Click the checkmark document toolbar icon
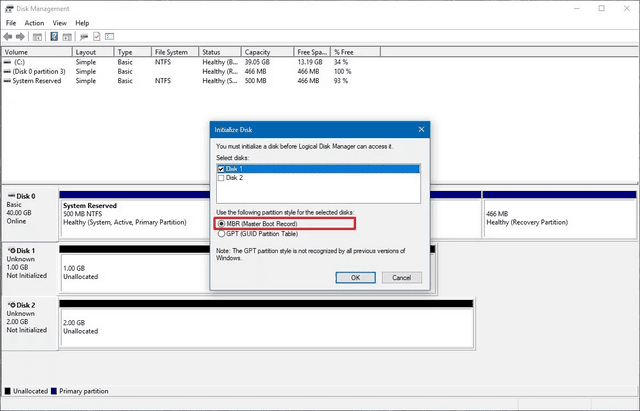640x411 pixels. [x=97, y=37]
